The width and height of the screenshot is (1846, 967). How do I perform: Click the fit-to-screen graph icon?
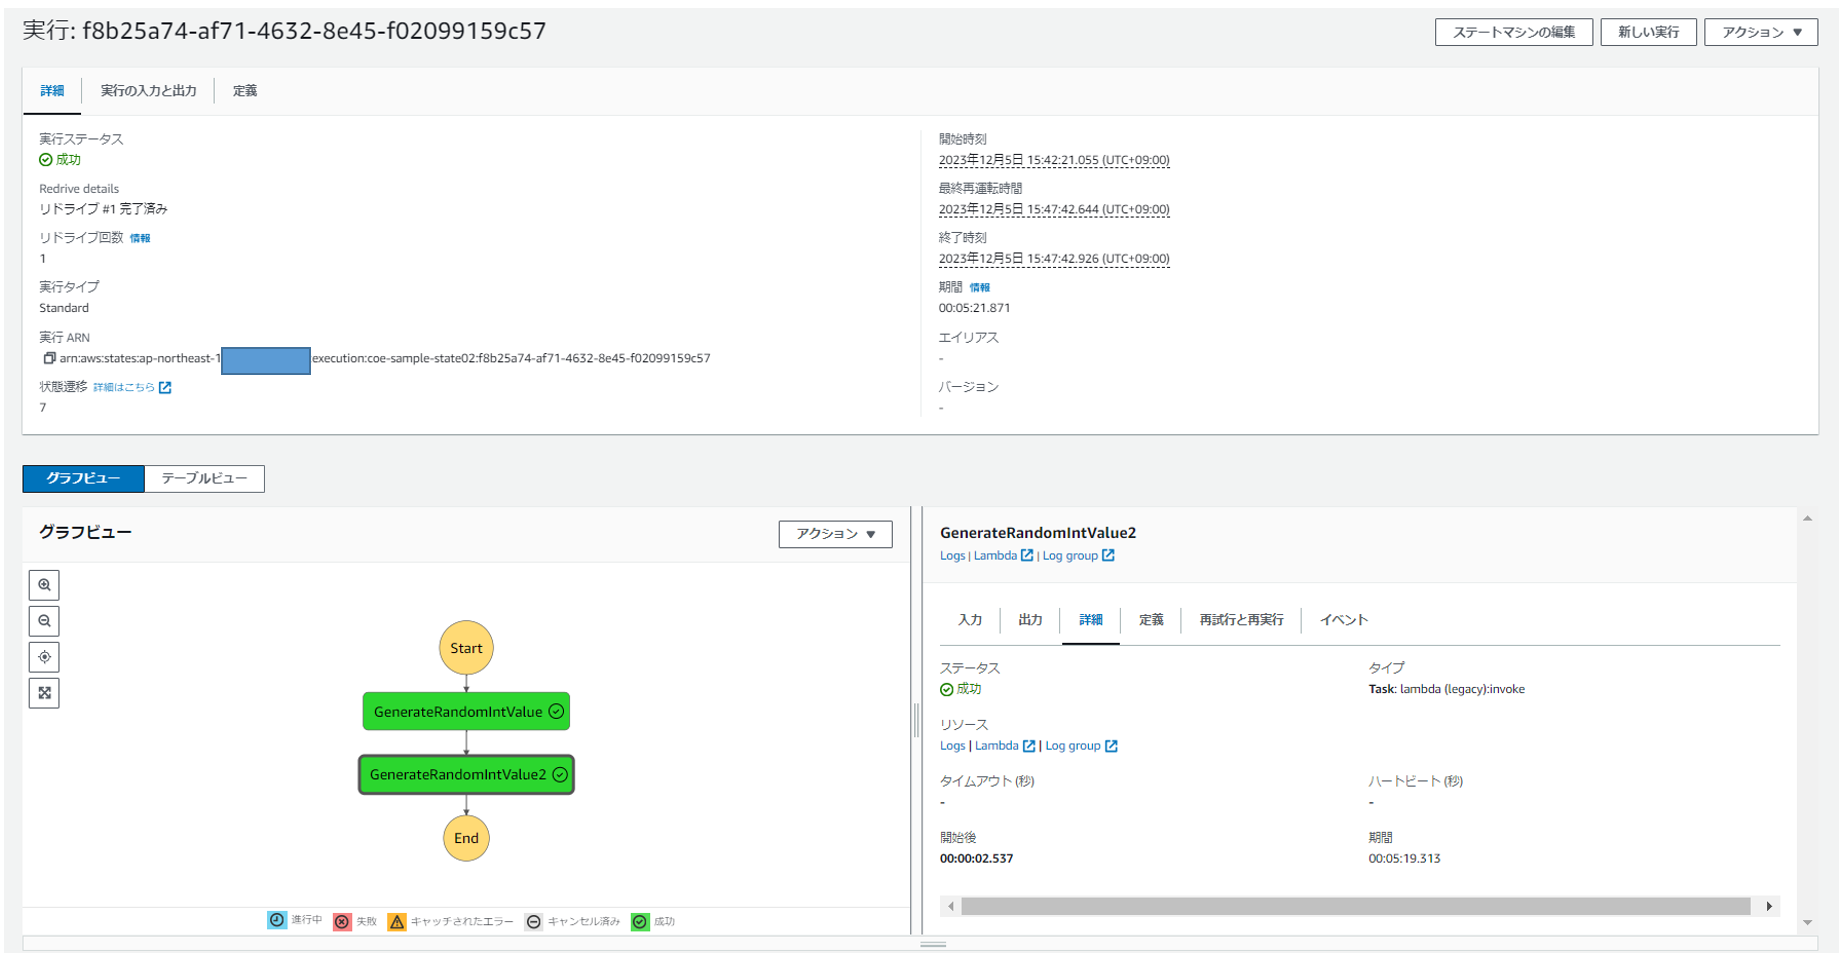pos(44,693)
